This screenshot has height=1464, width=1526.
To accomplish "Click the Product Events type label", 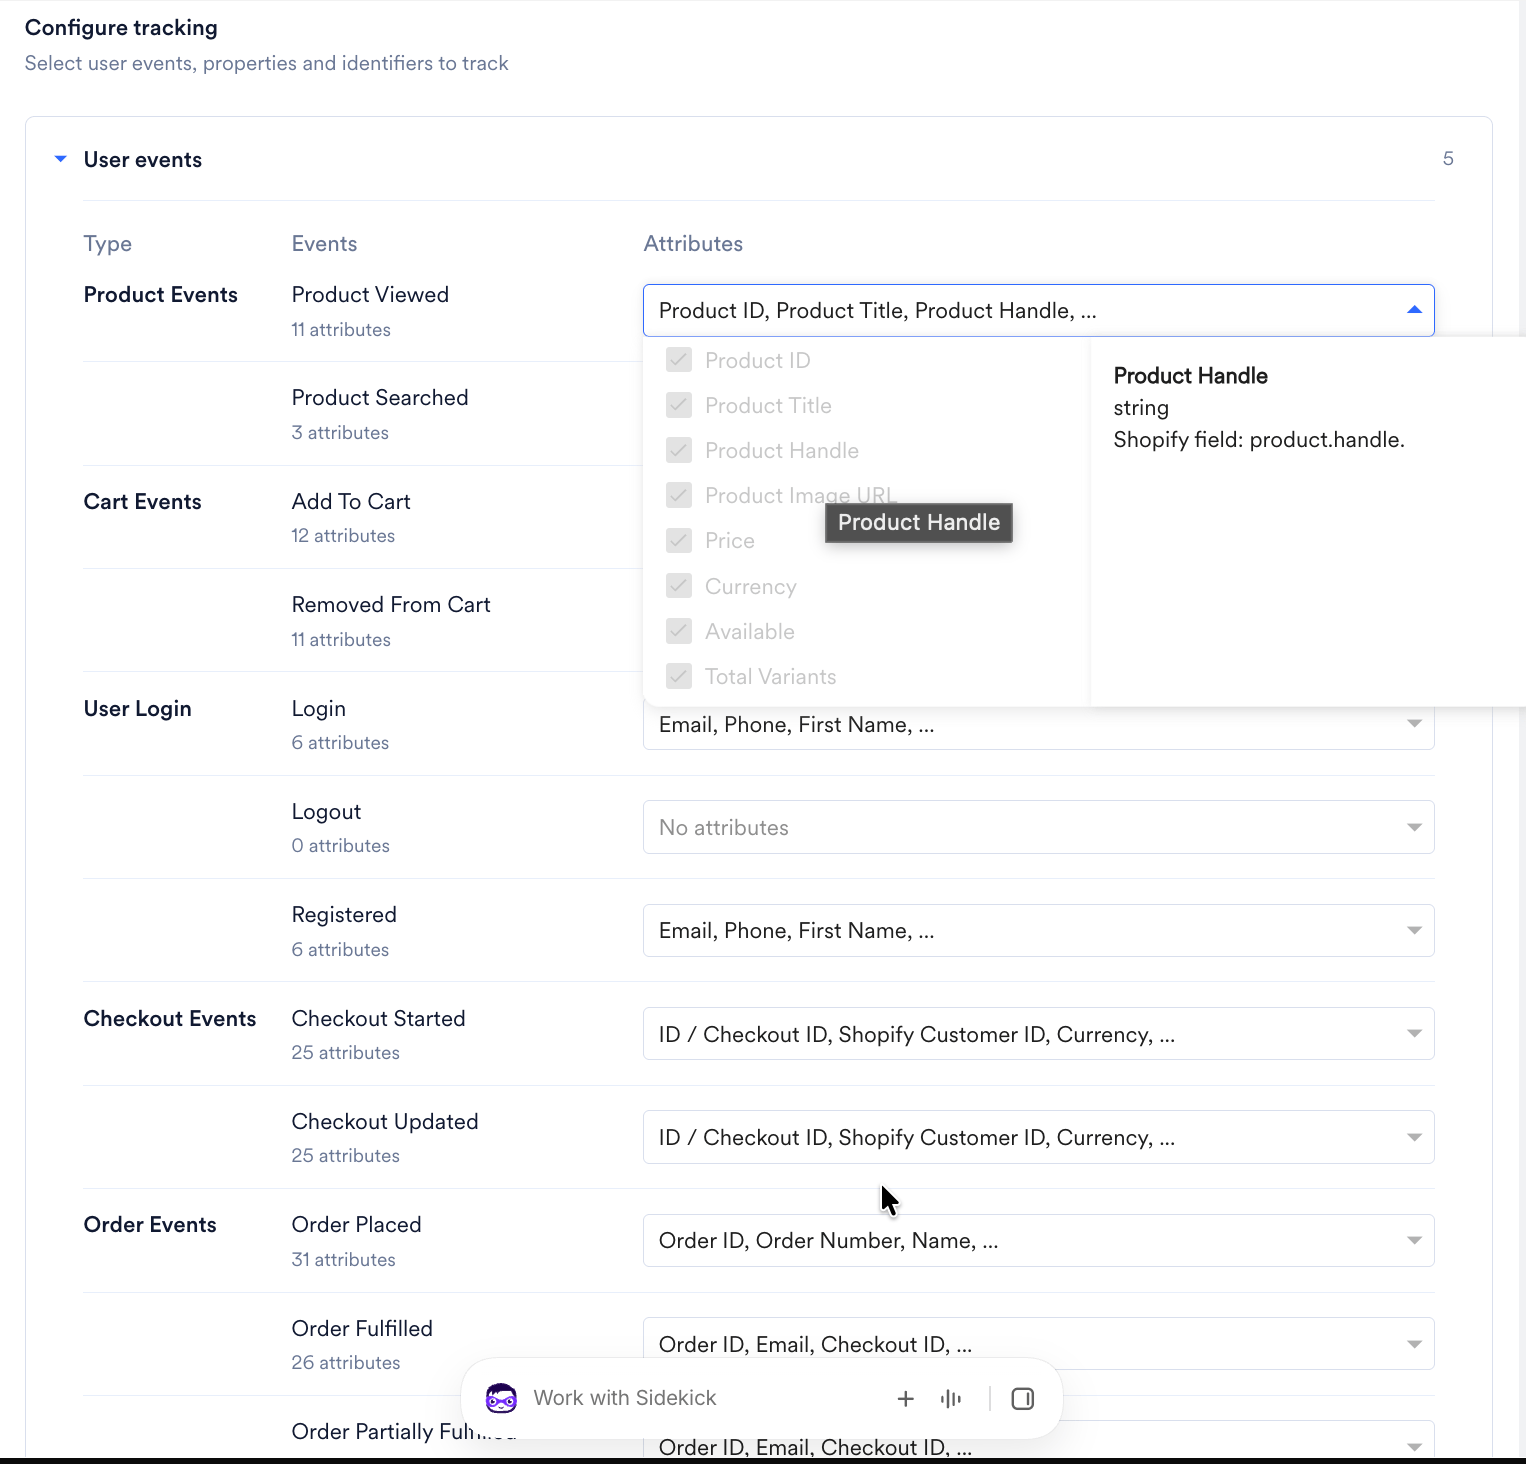I will [161, 295].
